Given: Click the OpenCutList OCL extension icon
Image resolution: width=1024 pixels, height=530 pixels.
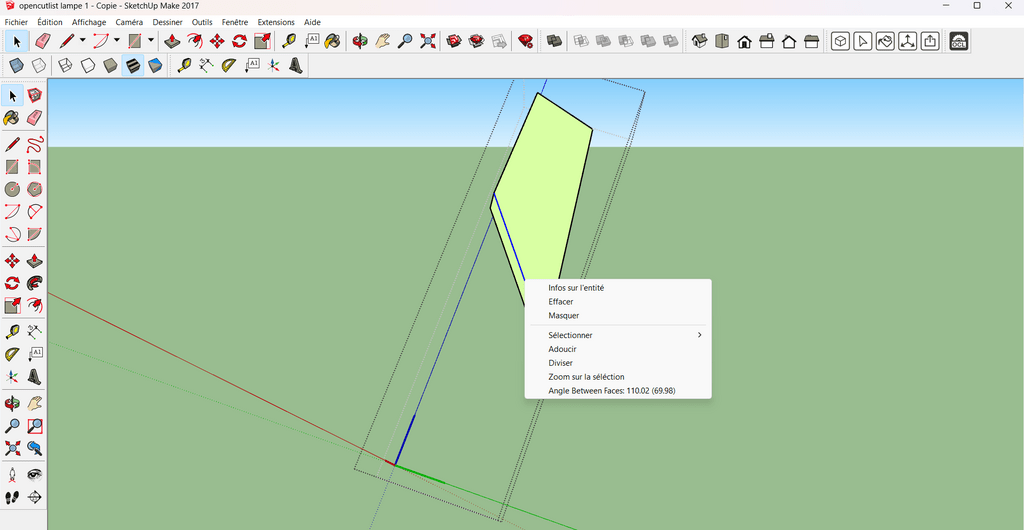Looking at the screenshot, I should (958, 41).
